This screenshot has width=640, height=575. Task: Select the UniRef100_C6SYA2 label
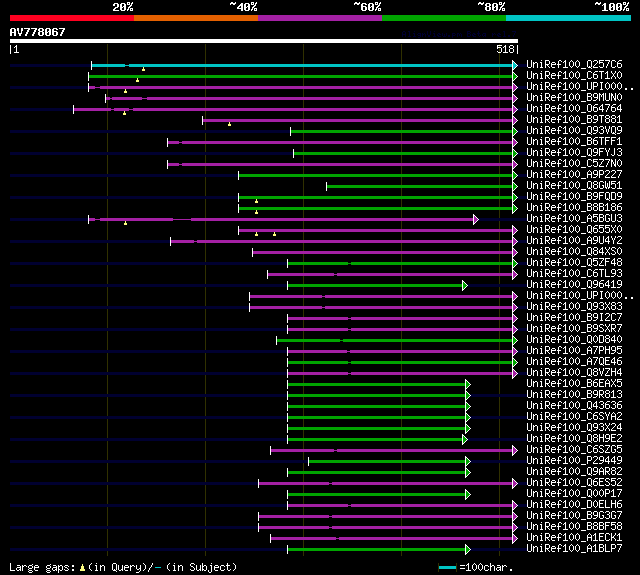574,417
